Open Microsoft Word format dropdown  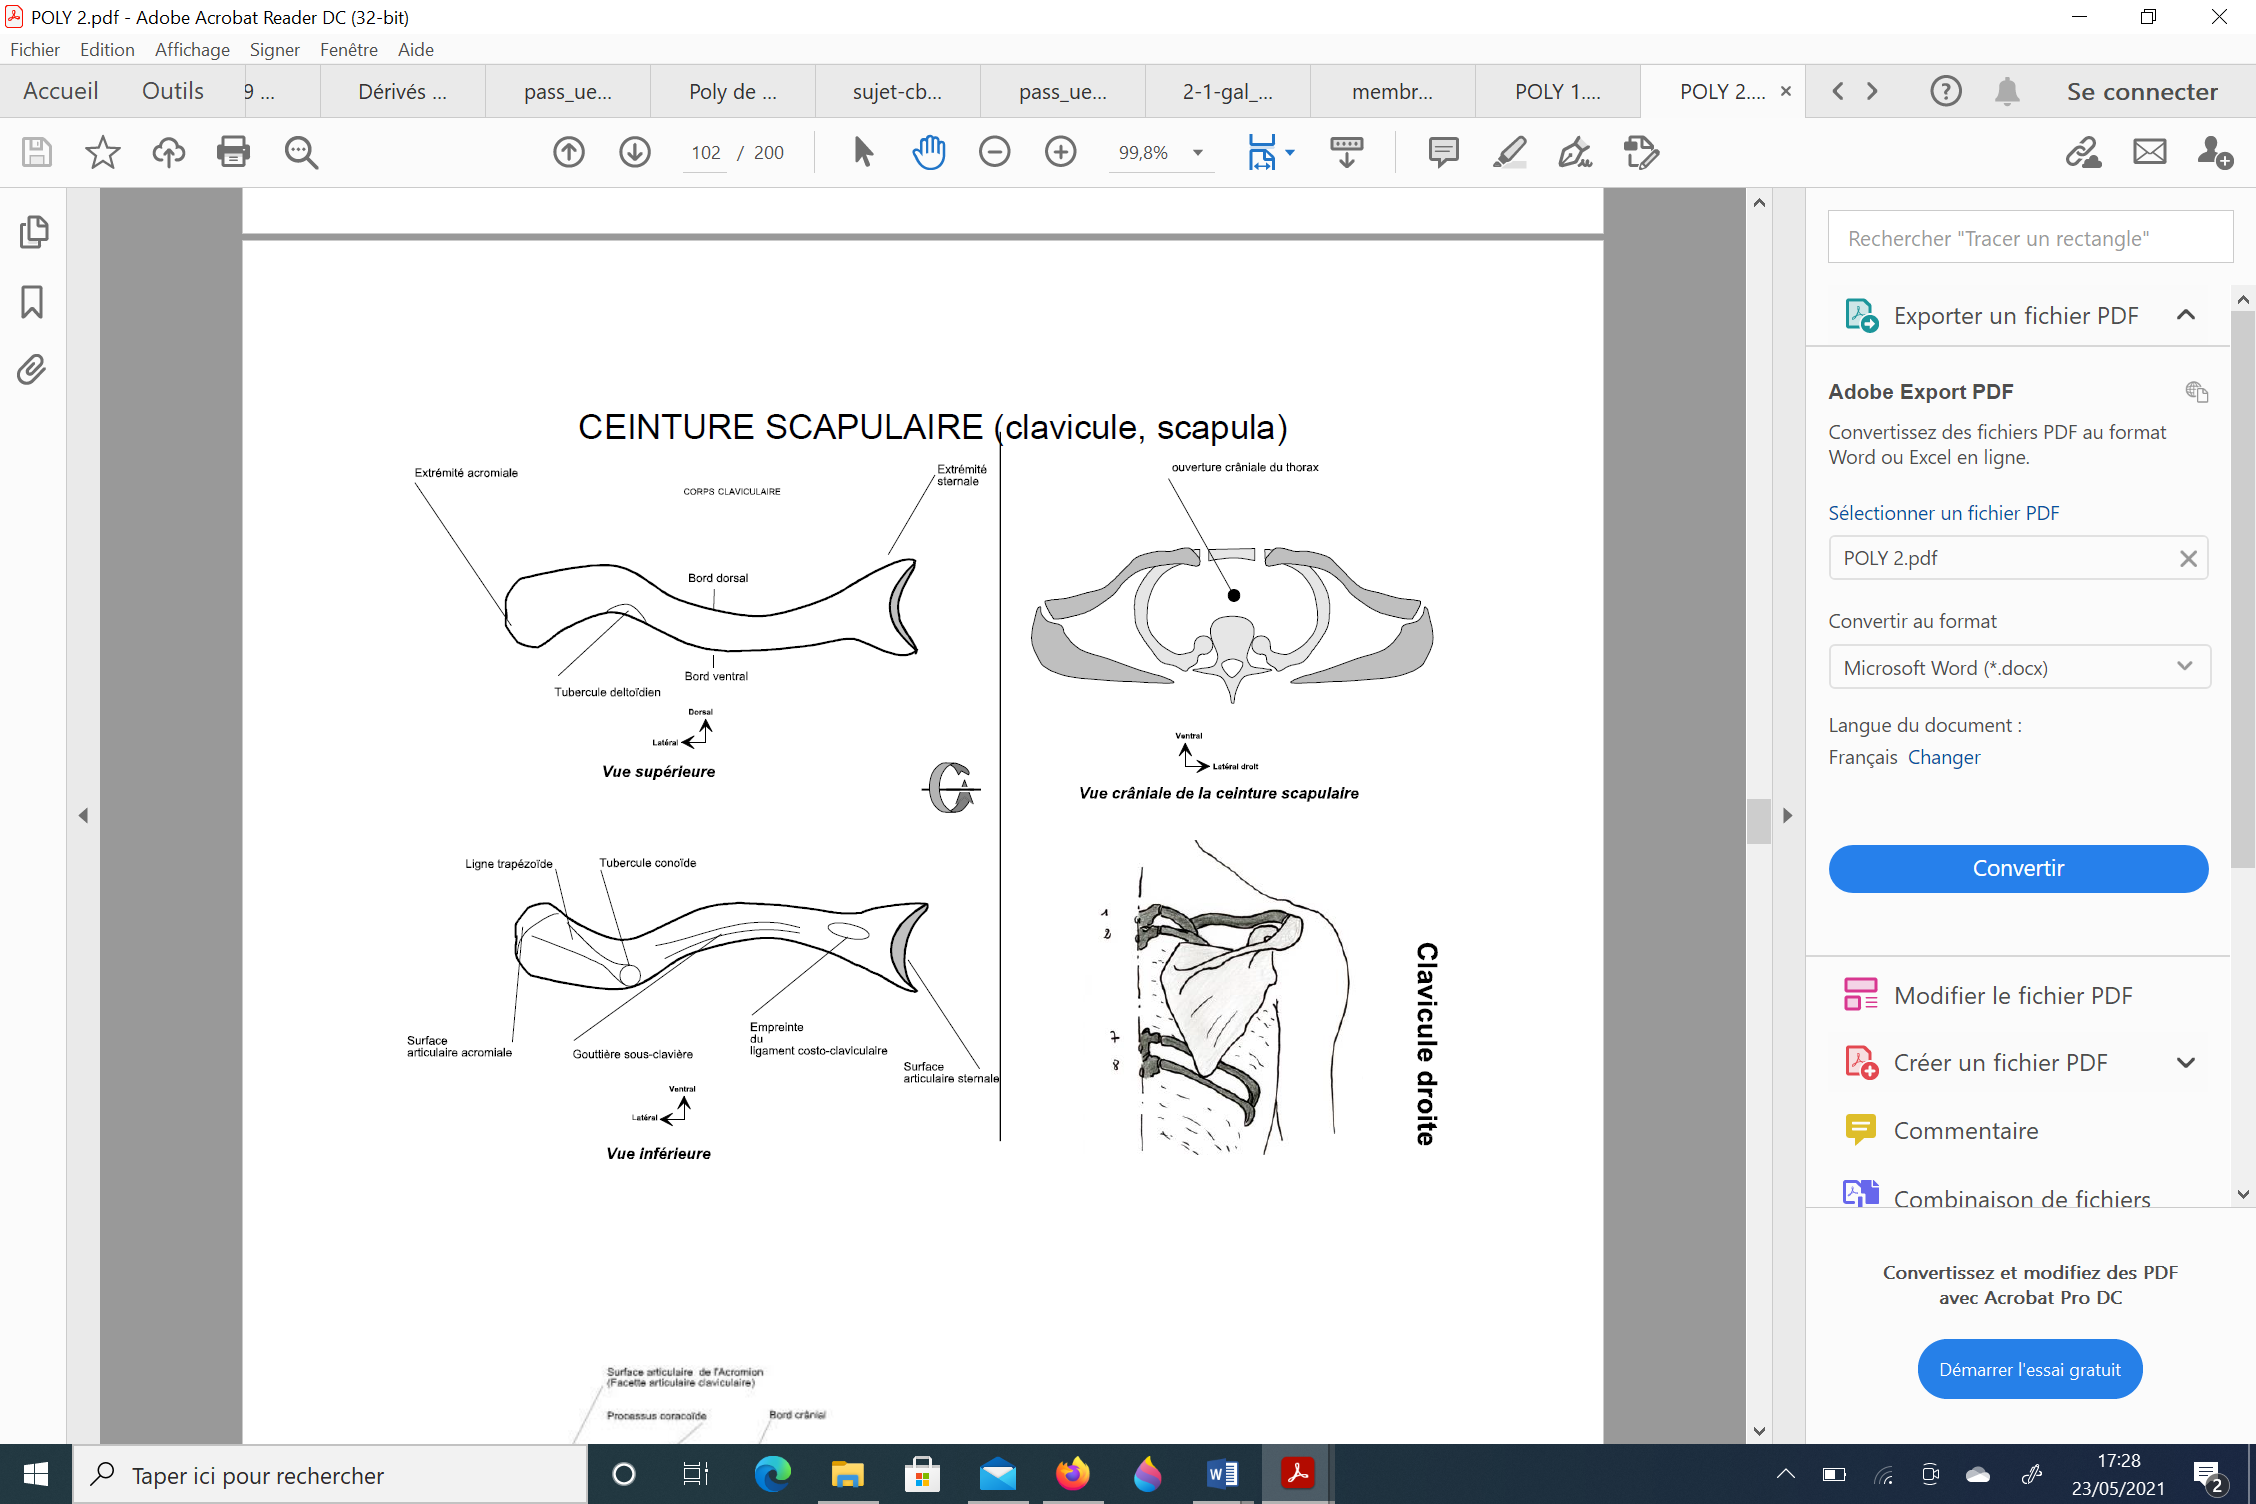2018,667
